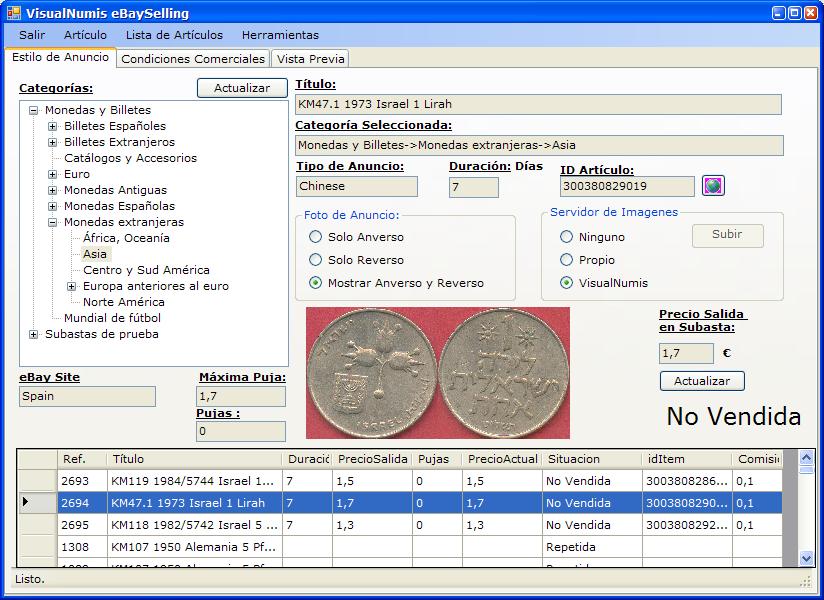This screenshot has width=824, height=600.
Task: Click 'Repetida' cell in row 1308
Action: (592, 547)
